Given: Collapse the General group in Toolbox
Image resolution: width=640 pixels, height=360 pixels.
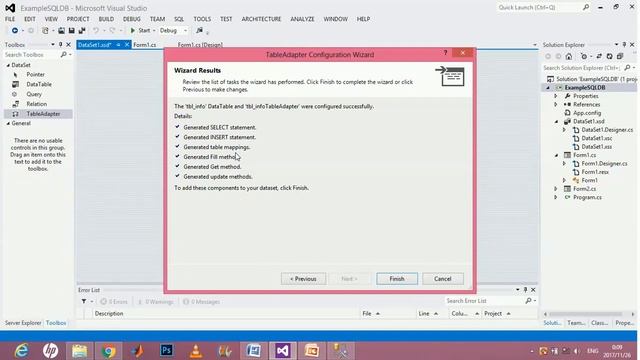Looking at the screenshot, I should point(8,123).
